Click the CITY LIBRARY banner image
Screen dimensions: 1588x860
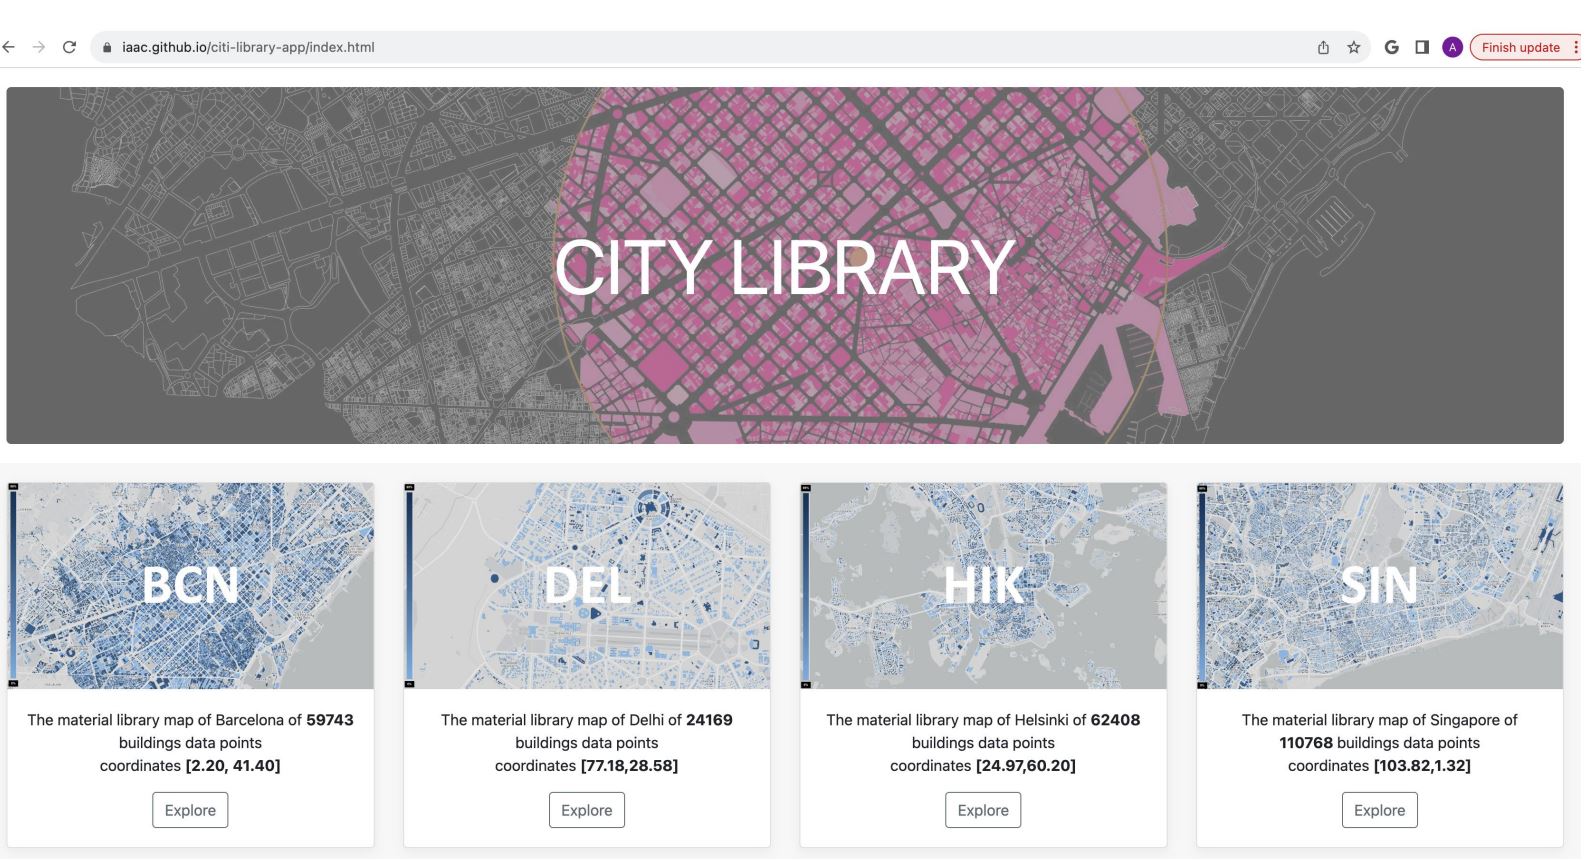785,266
